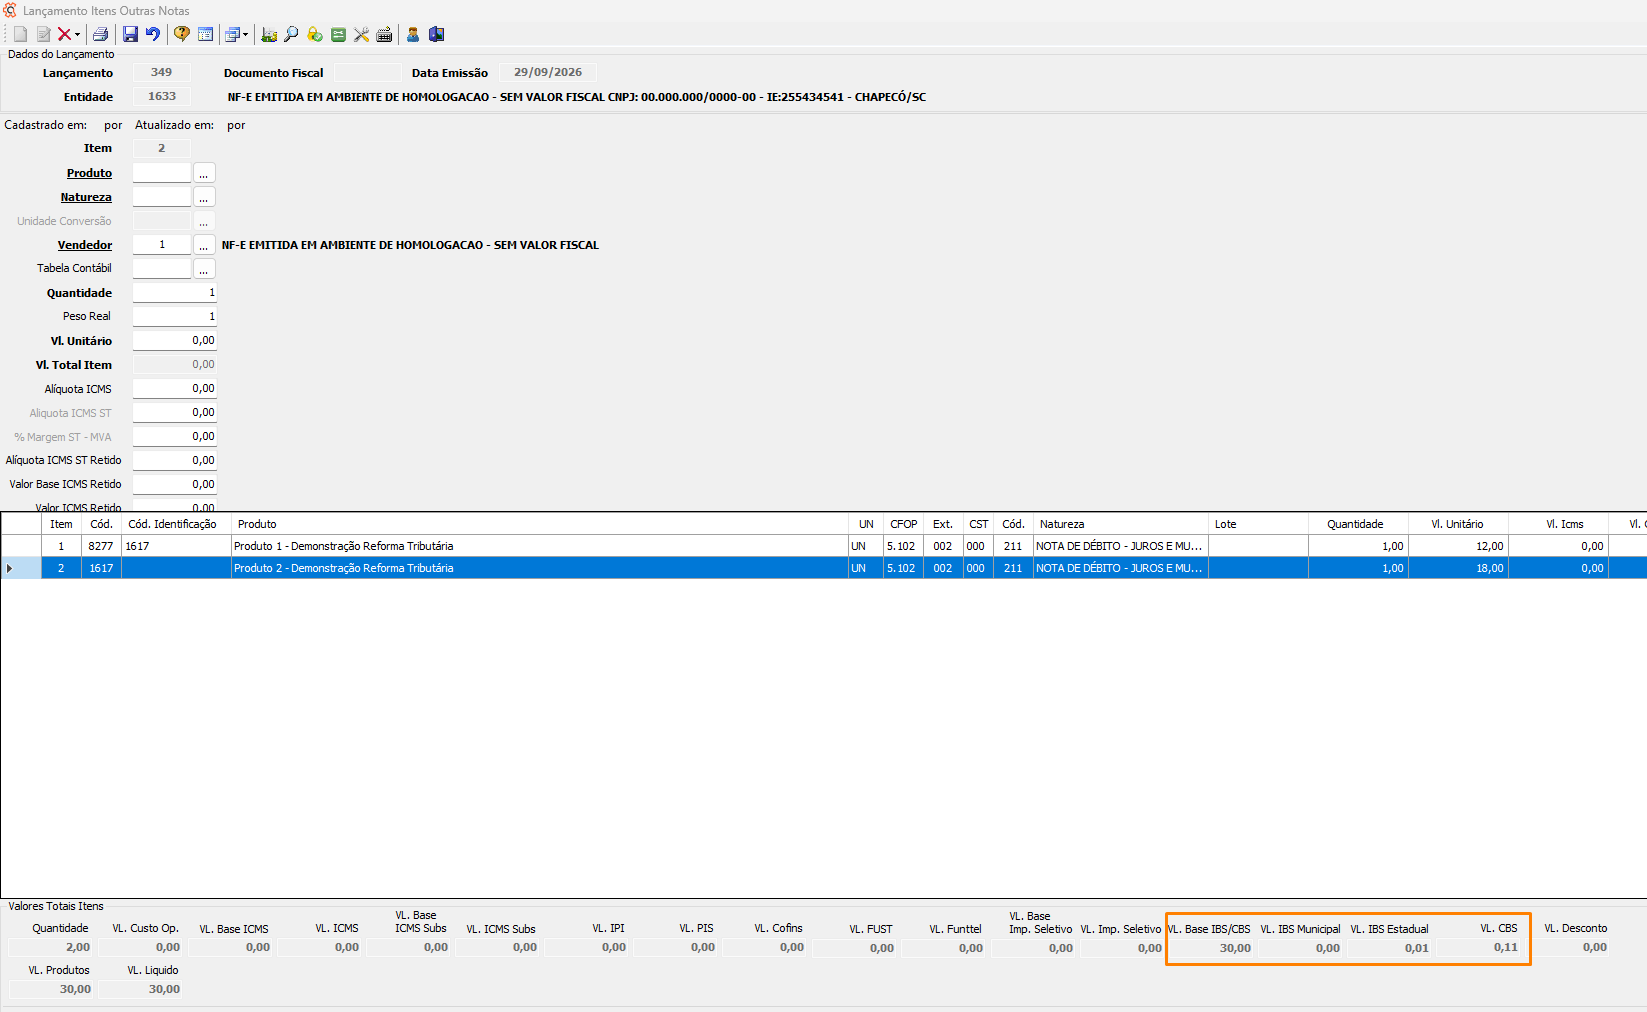The width and height of the screenshot is (1647, 1012).
Task: Click the keyboard icon in toolbar
Action: pos(384,34)
